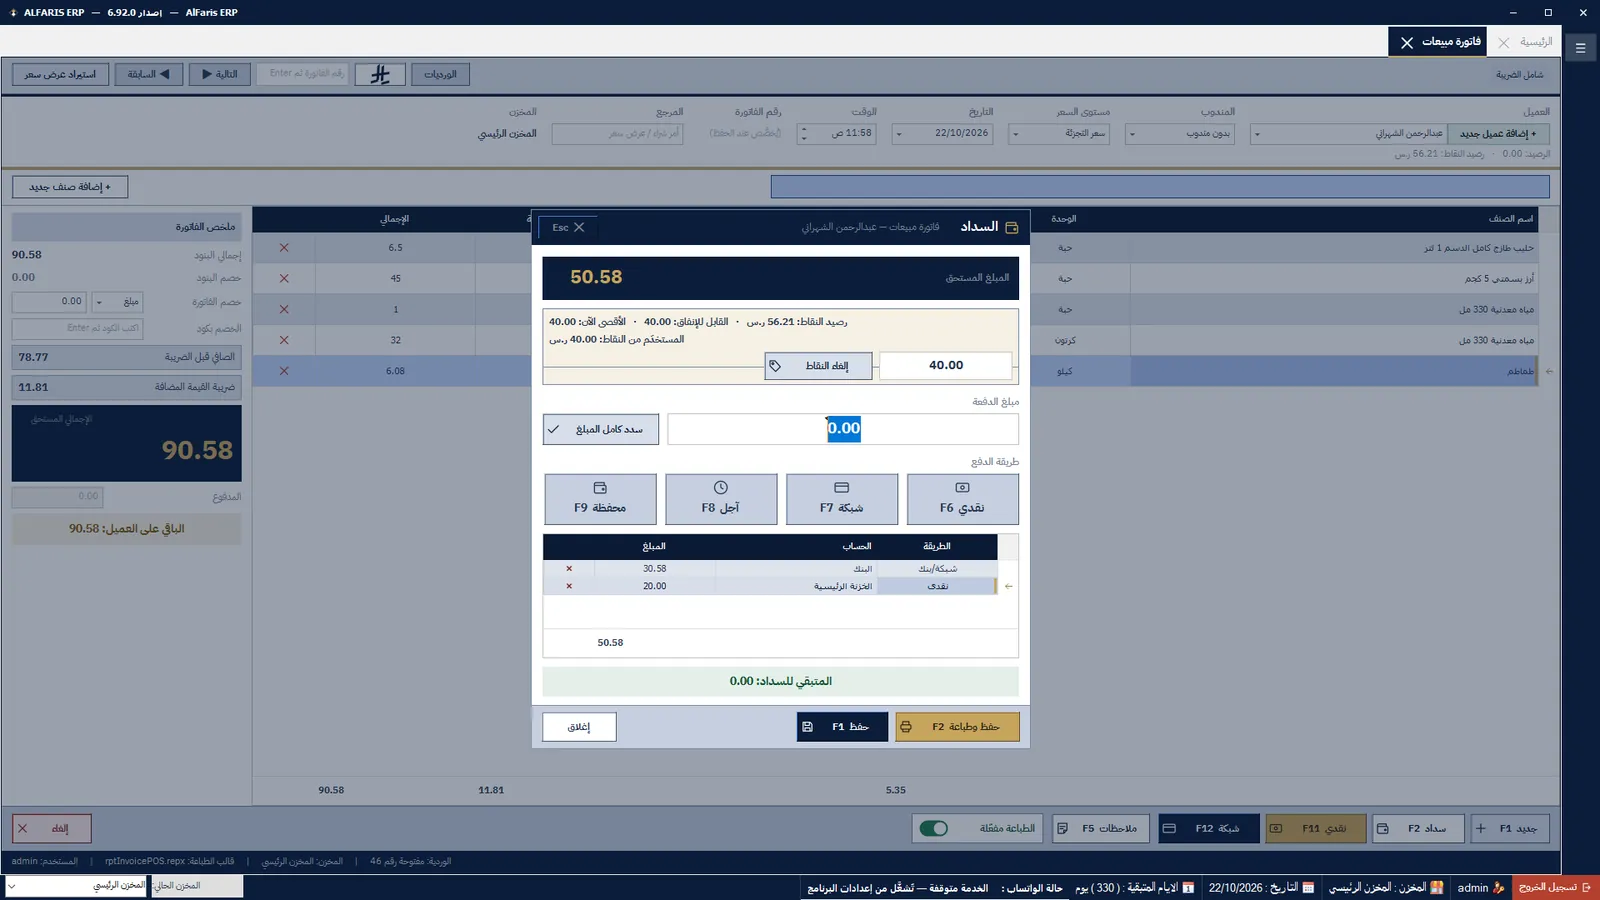Click Save and Print F2 button
1600x900 pixels.
tap(957, 727)
